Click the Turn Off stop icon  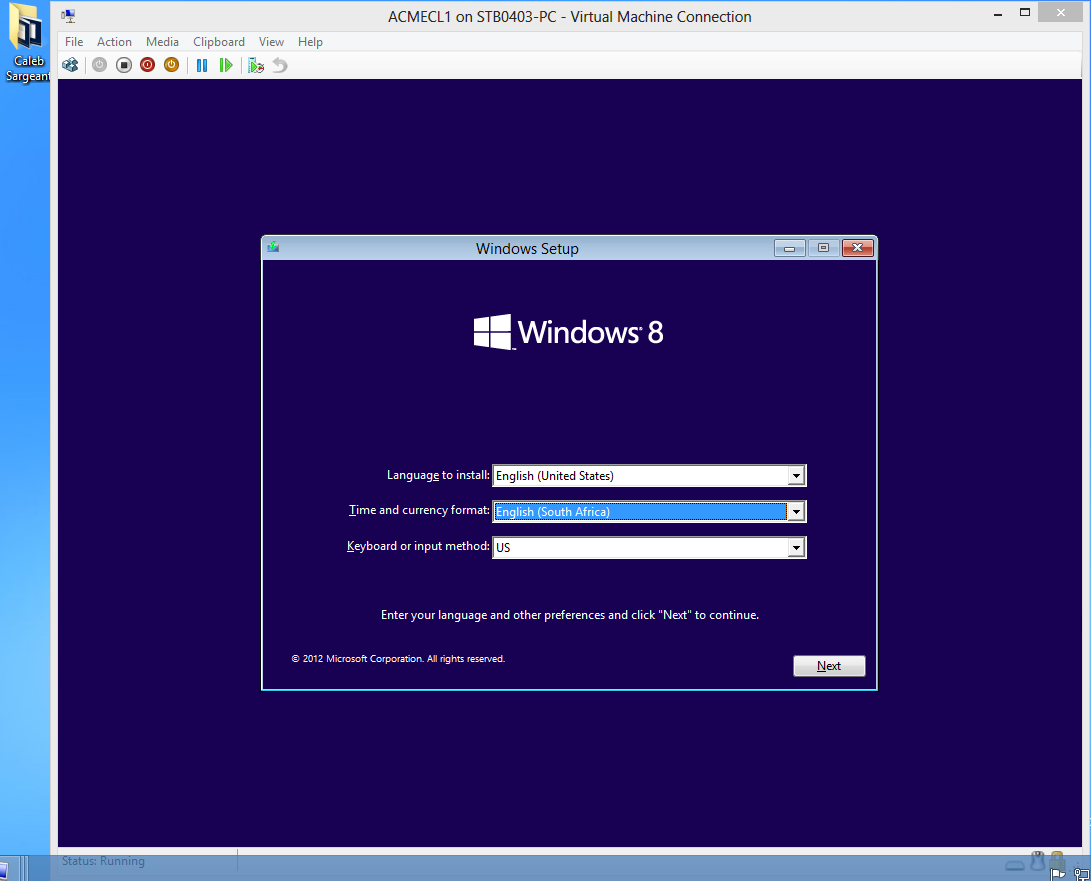pyautogui.click(x=124, y=65)
